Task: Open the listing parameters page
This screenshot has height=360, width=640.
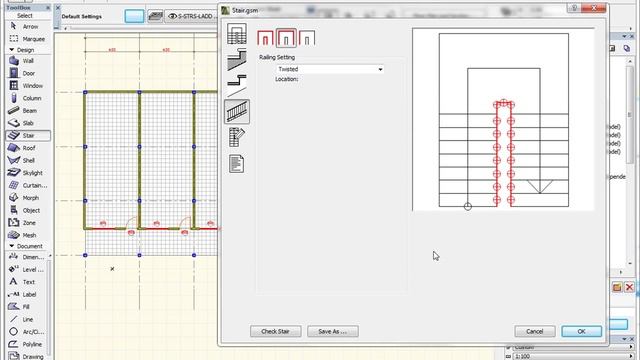Action: (237, 137)
